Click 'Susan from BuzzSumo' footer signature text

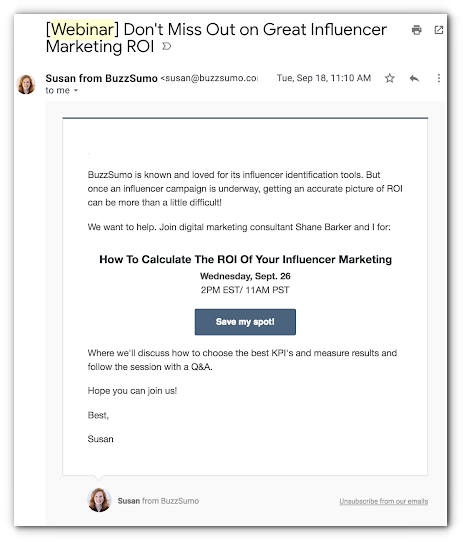coord(158,501)
